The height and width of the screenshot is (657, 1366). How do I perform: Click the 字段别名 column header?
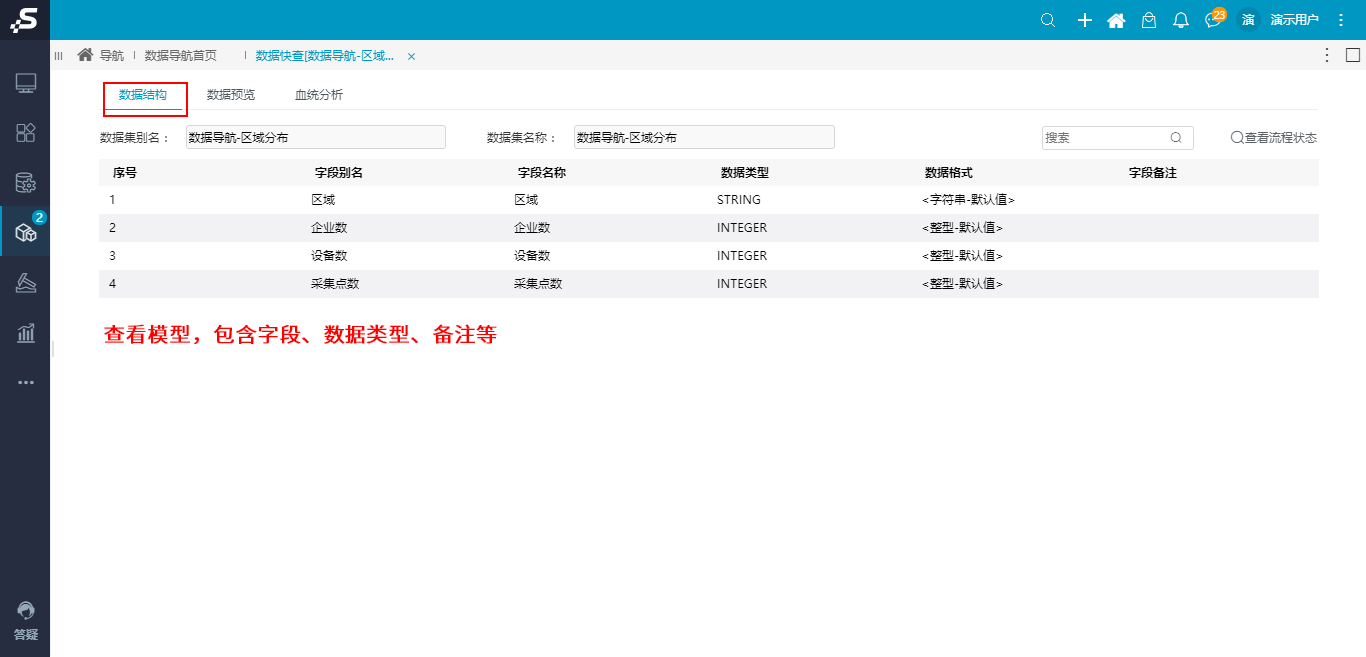pyautogui.click(x=339, y=173)
